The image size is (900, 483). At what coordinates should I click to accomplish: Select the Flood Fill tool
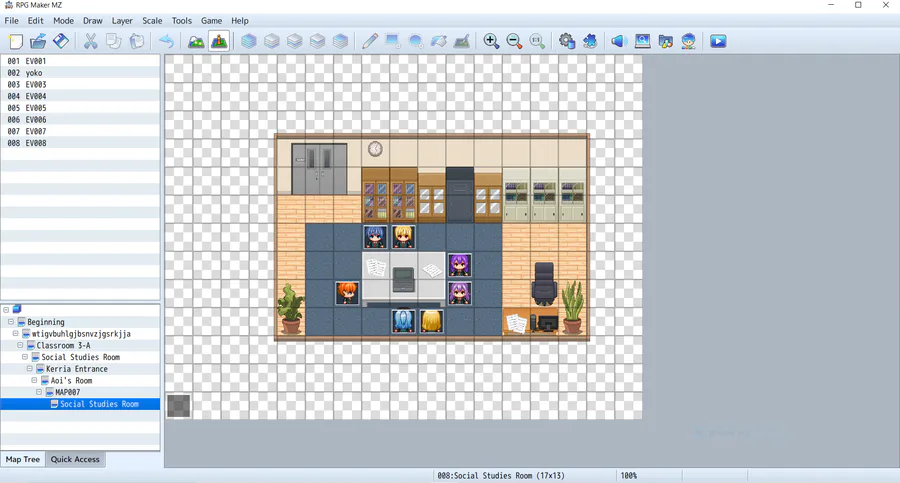point(439,41)
